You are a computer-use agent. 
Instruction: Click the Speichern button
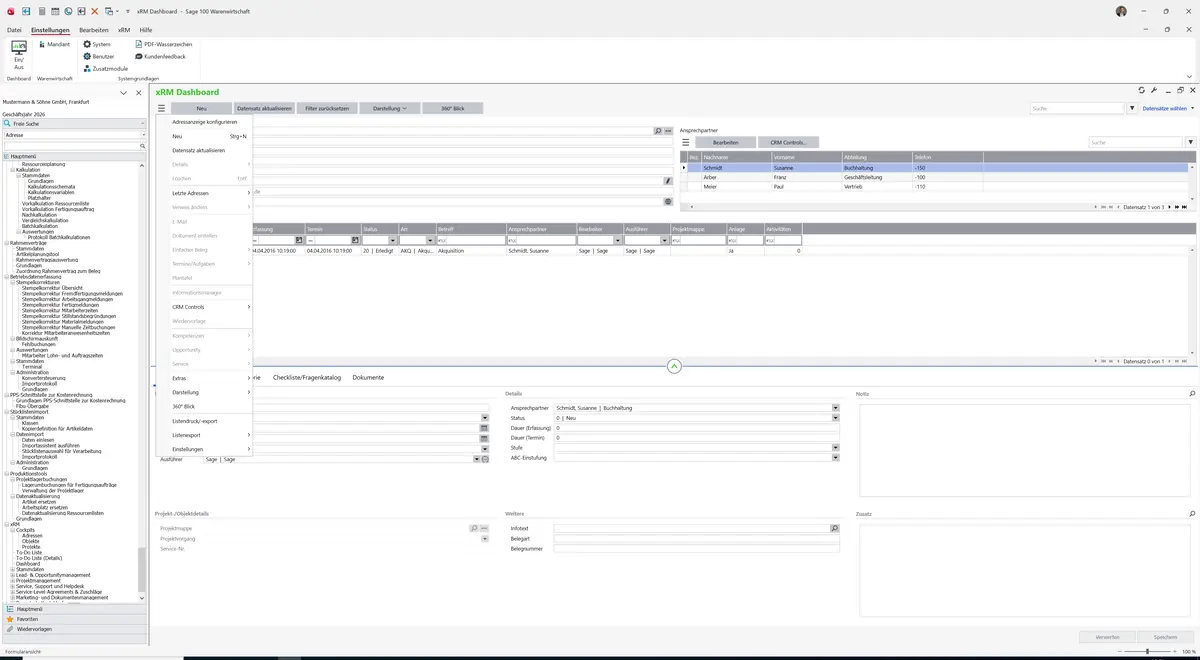point(1165,637)
